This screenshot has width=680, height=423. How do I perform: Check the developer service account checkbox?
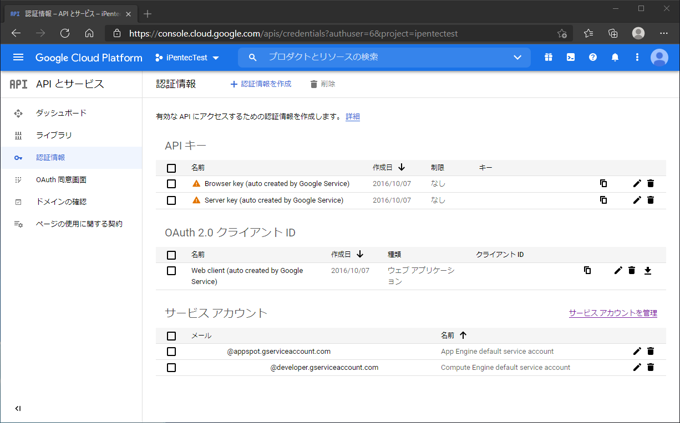(x=171, y=367)
